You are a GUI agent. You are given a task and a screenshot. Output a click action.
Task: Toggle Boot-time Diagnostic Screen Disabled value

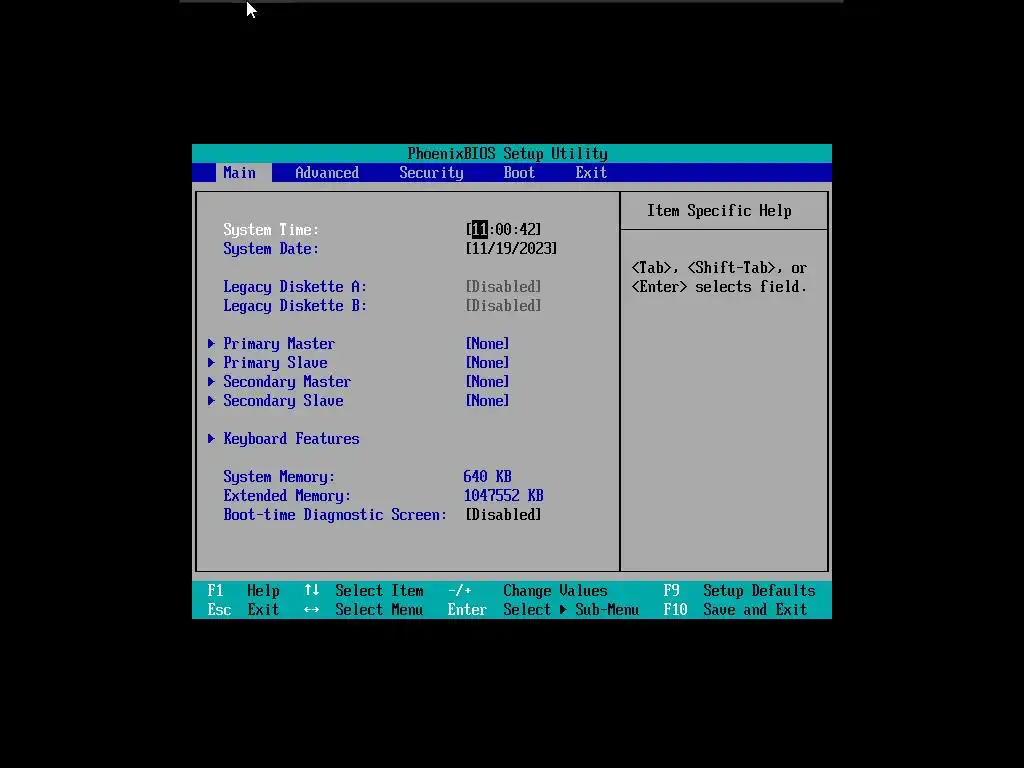tap(503, 514)
